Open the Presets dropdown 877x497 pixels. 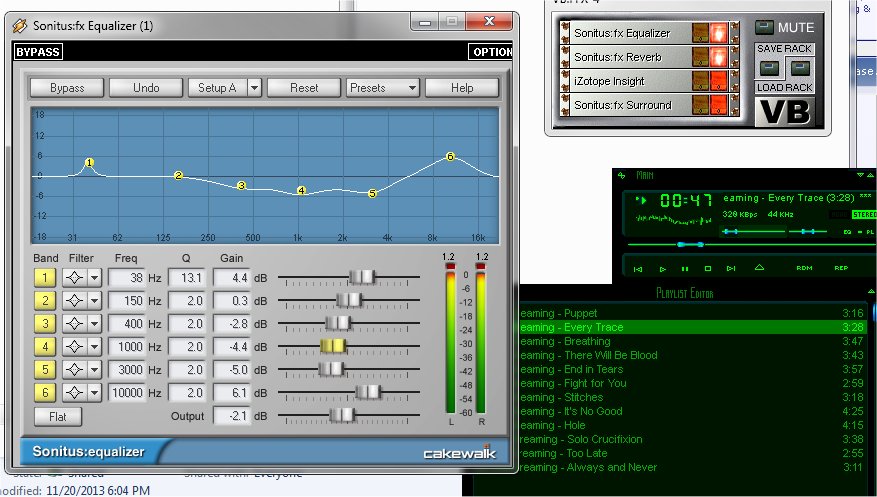(x=383, y=88)
